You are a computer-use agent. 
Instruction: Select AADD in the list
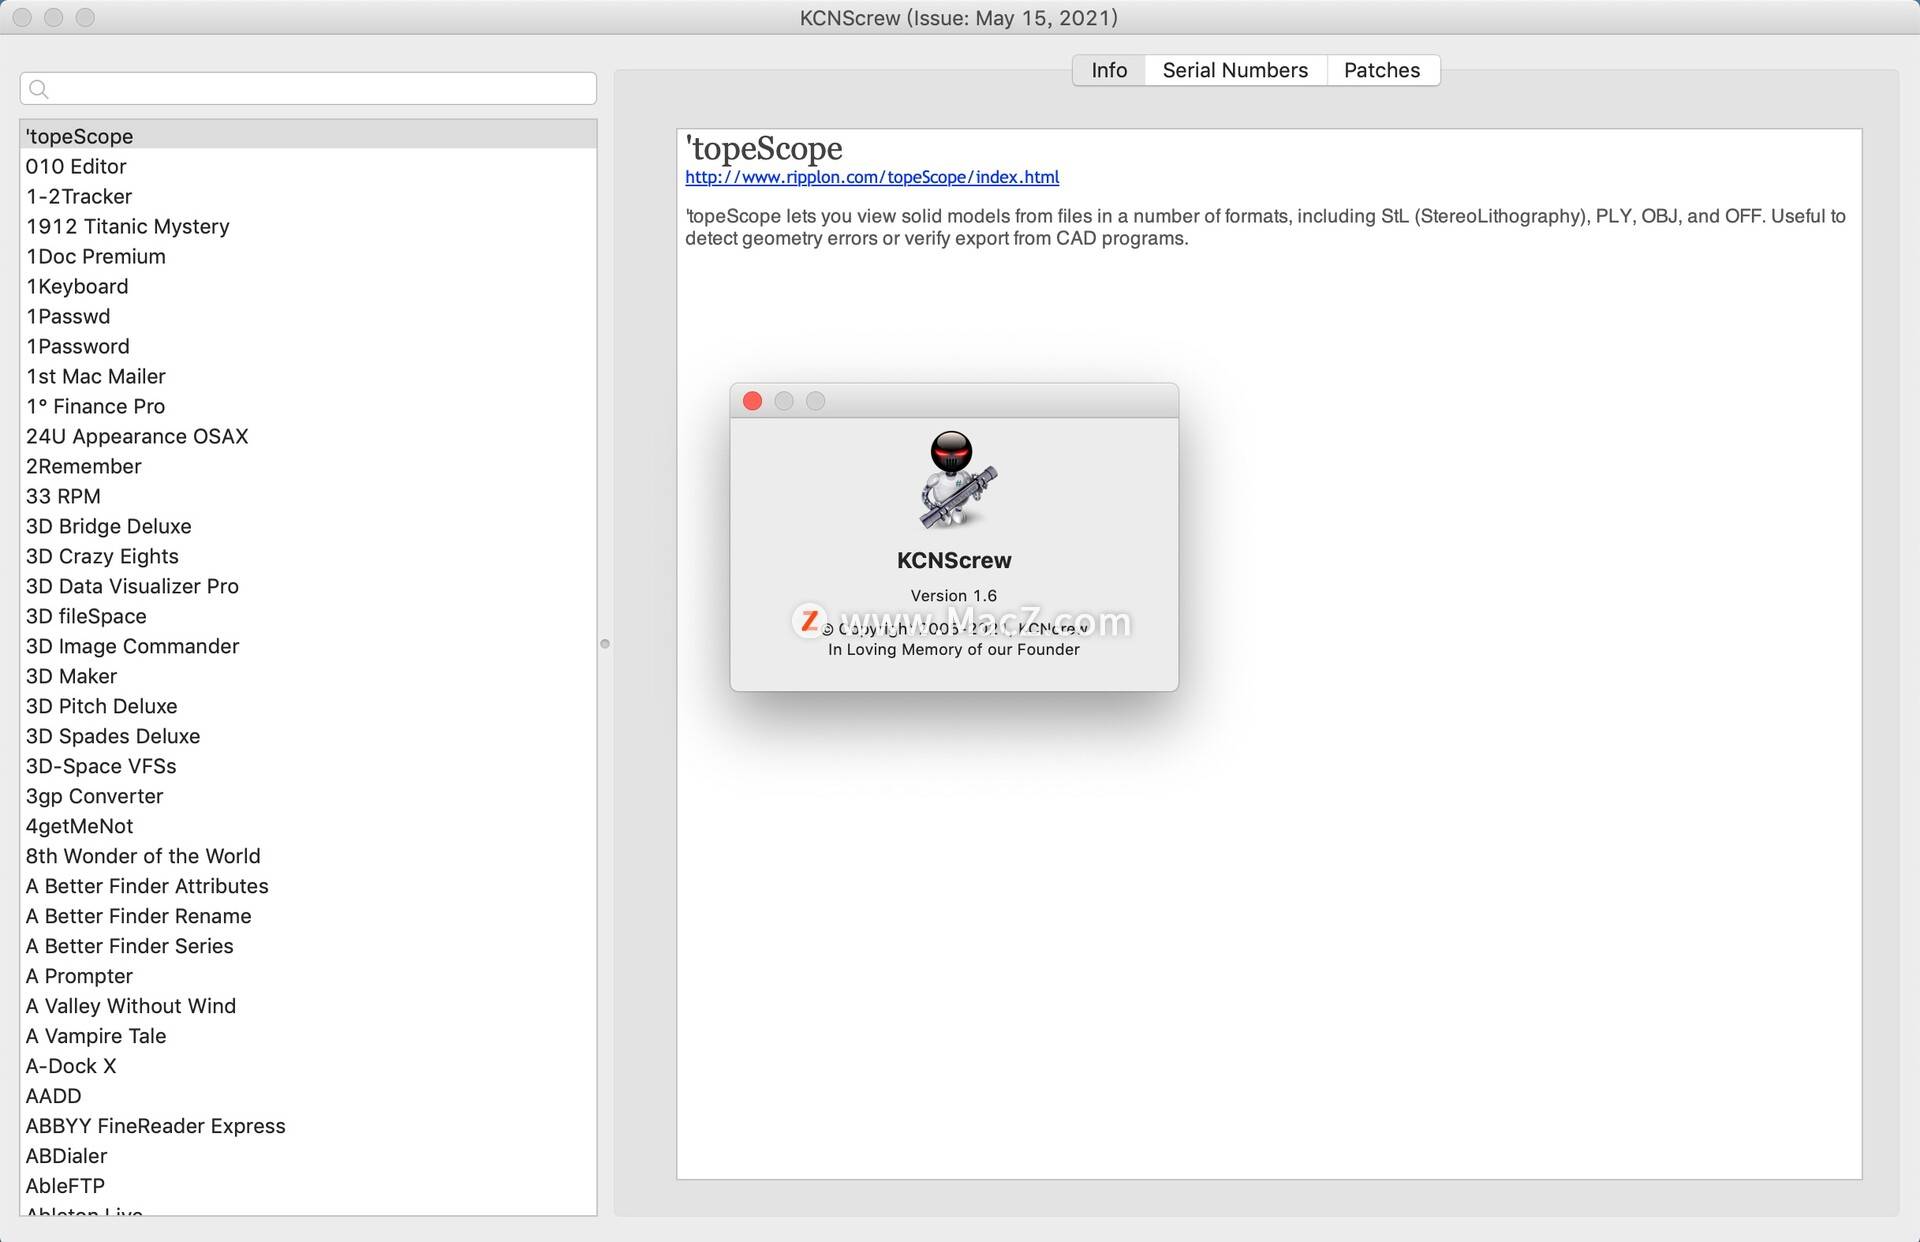click(x=308, y=1096)
